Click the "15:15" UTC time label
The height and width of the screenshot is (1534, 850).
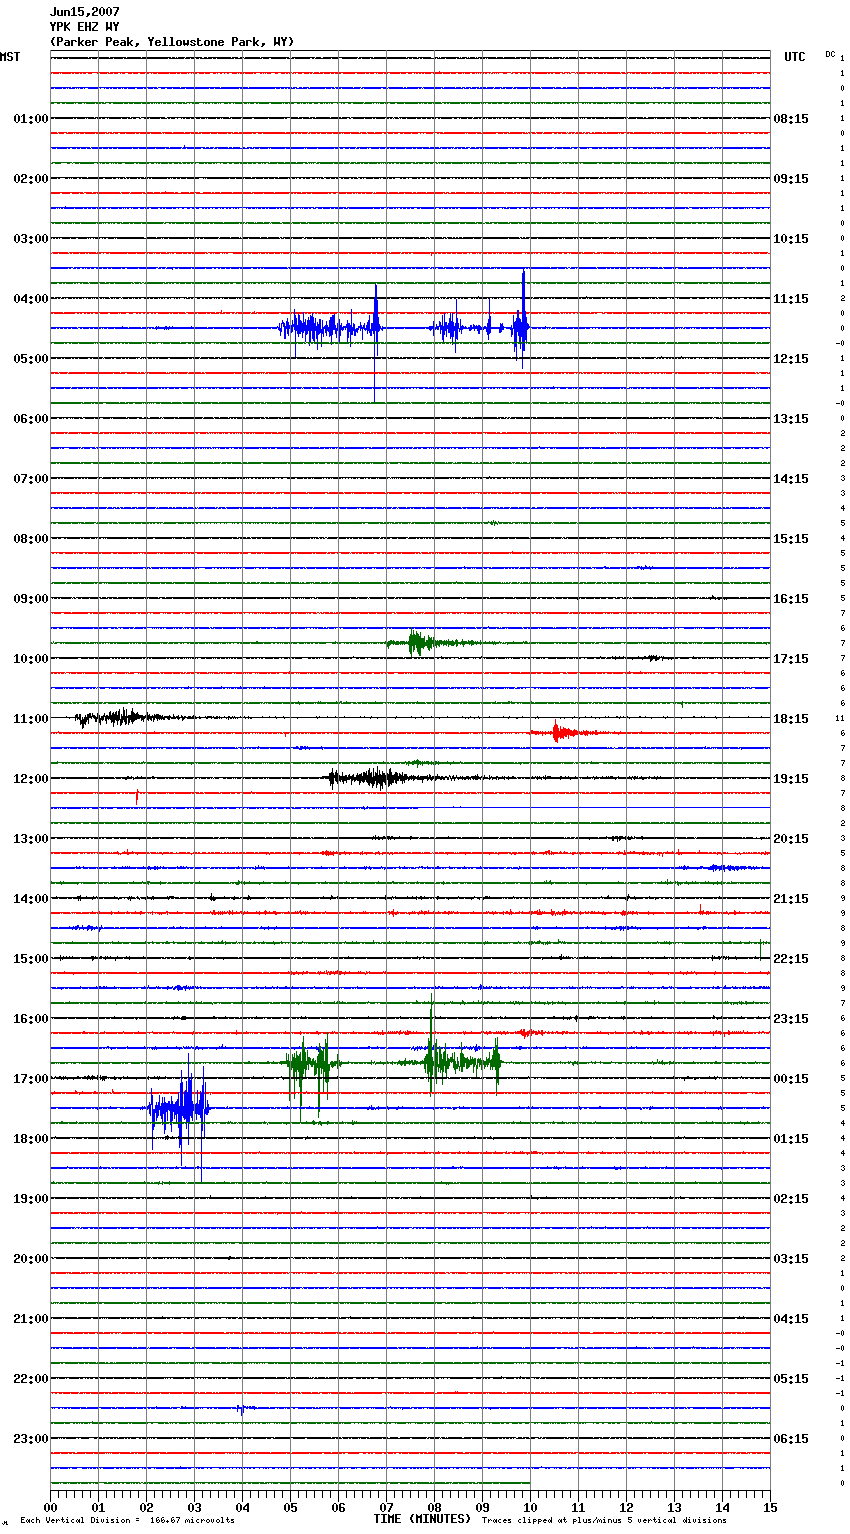tap(791, 539)
